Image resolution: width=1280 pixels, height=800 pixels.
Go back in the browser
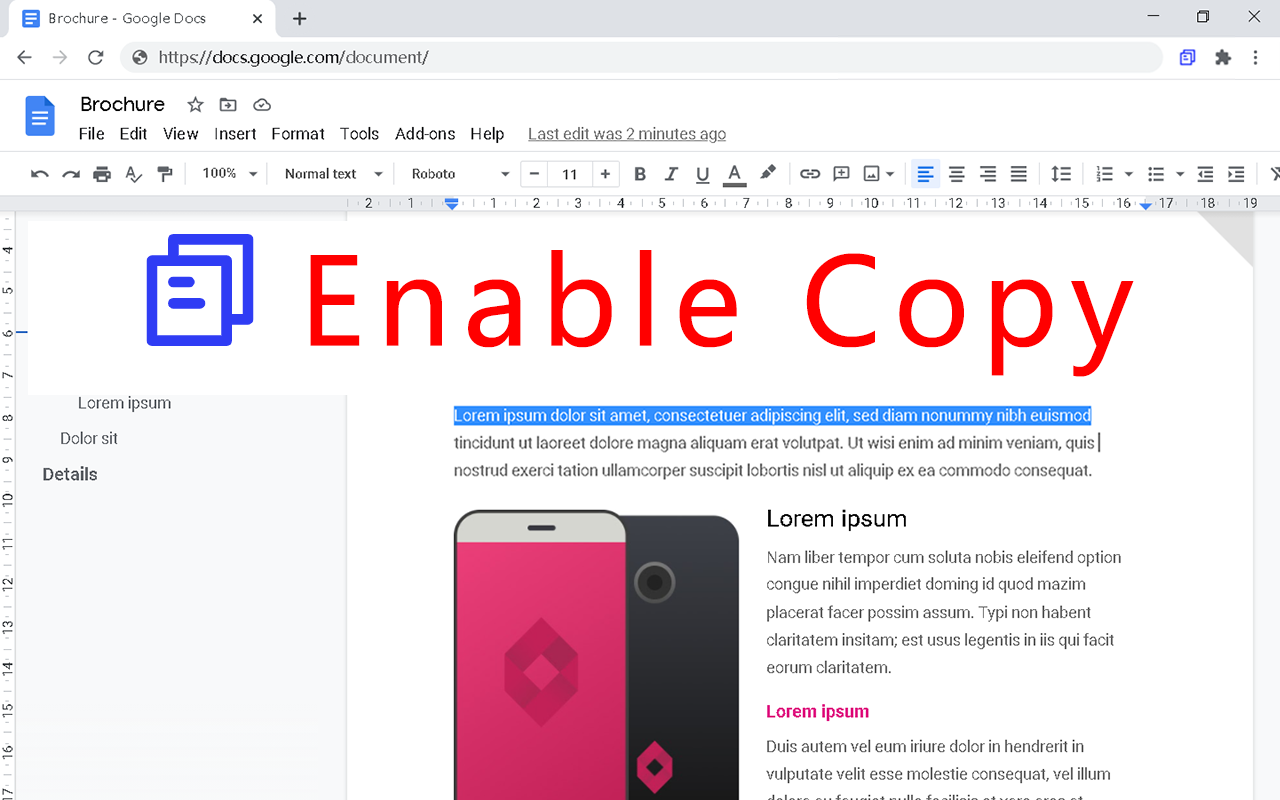(24, 58)
